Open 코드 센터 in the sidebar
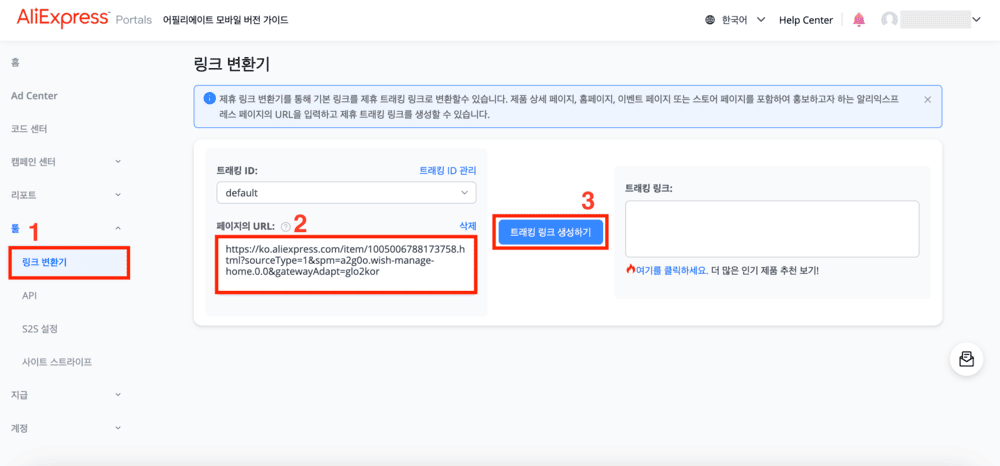This screenshot has width=1000, height=466. (x=29, y=129)
